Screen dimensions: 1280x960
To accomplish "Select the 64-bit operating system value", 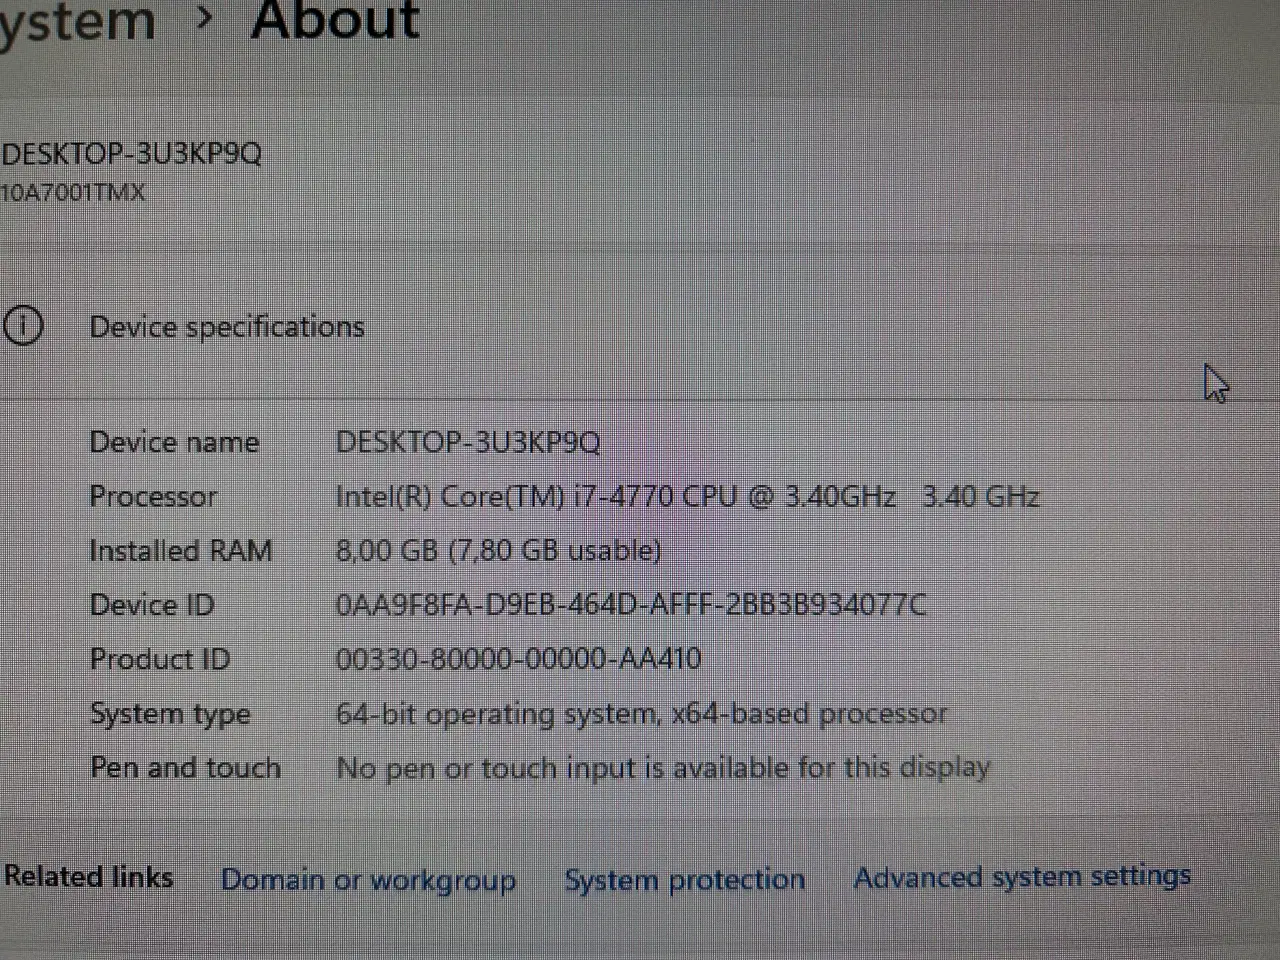I will point(641,714).
